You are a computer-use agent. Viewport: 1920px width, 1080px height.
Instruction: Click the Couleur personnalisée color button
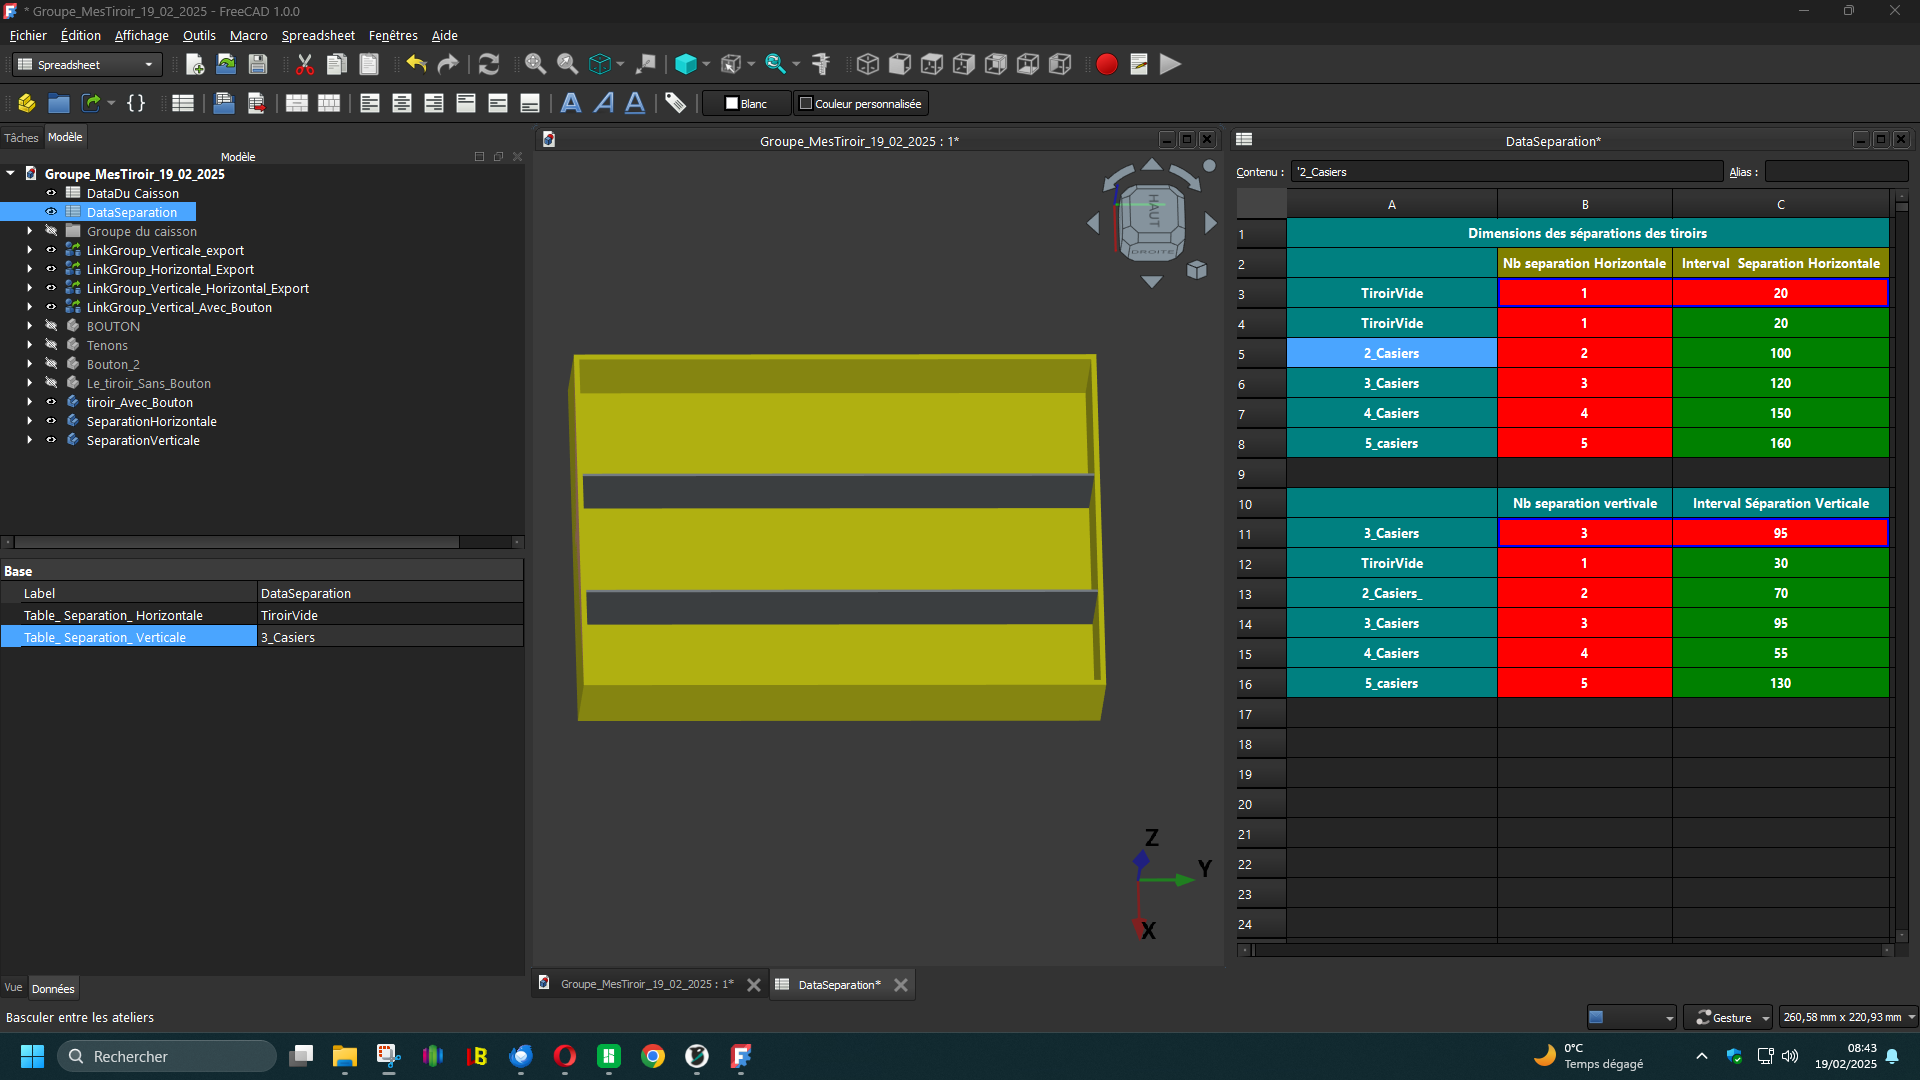point(860,103)
